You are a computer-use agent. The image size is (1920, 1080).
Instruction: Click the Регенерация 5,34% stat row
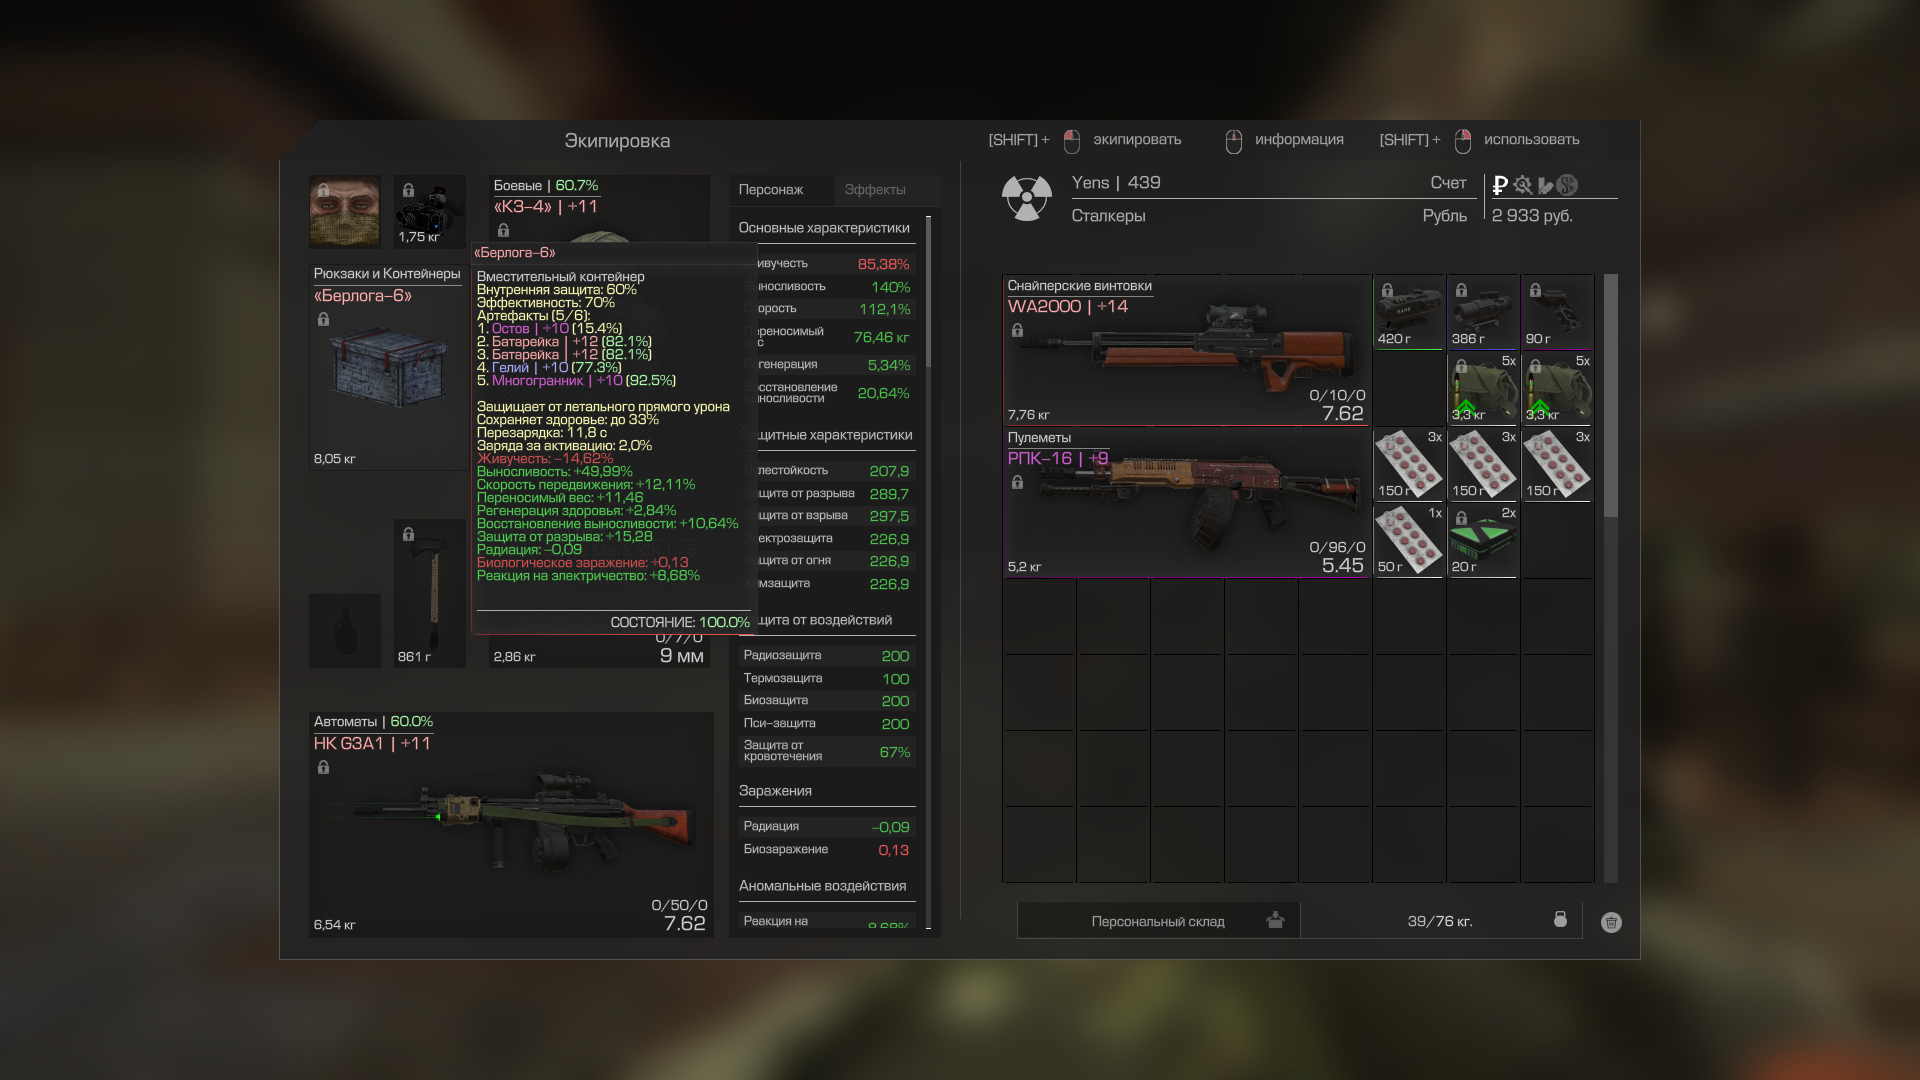(826, 365)
